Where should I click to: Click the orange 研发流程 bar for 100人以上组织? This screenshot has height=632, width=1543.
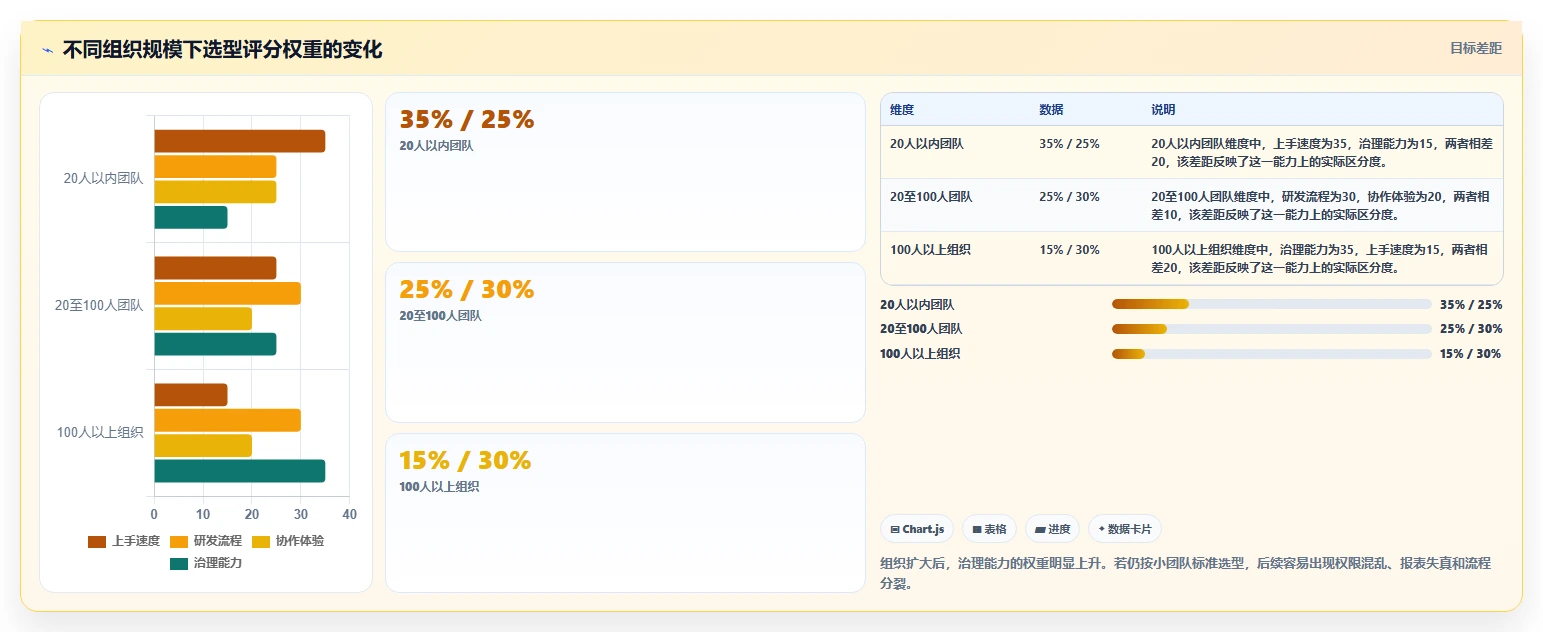pos(227,420)
